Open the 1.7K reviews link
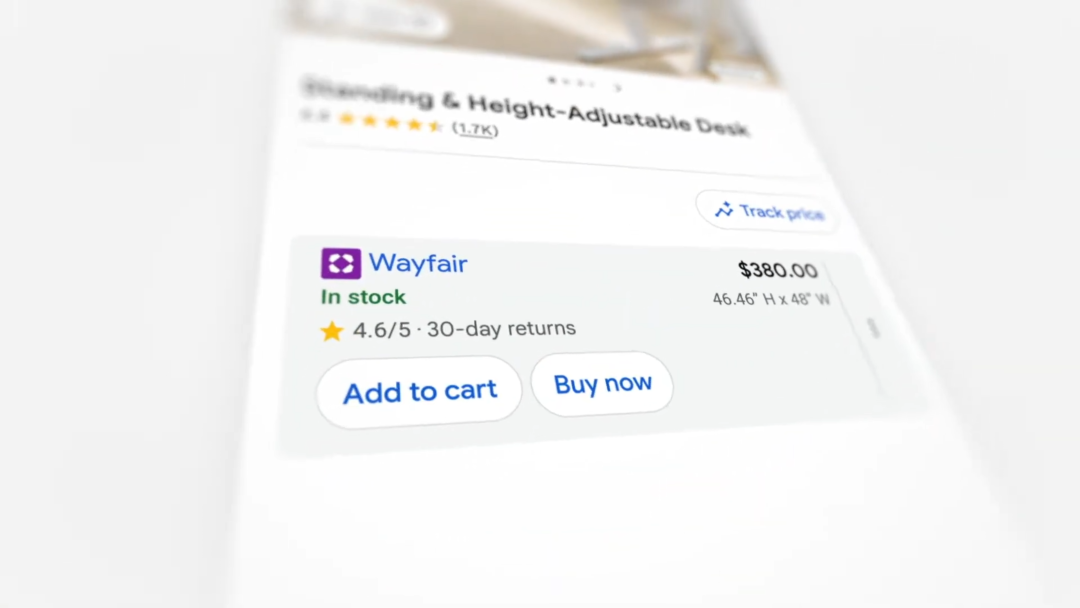Image resolution: width=1080 pixels, height=608 pixels. (475, 129)
